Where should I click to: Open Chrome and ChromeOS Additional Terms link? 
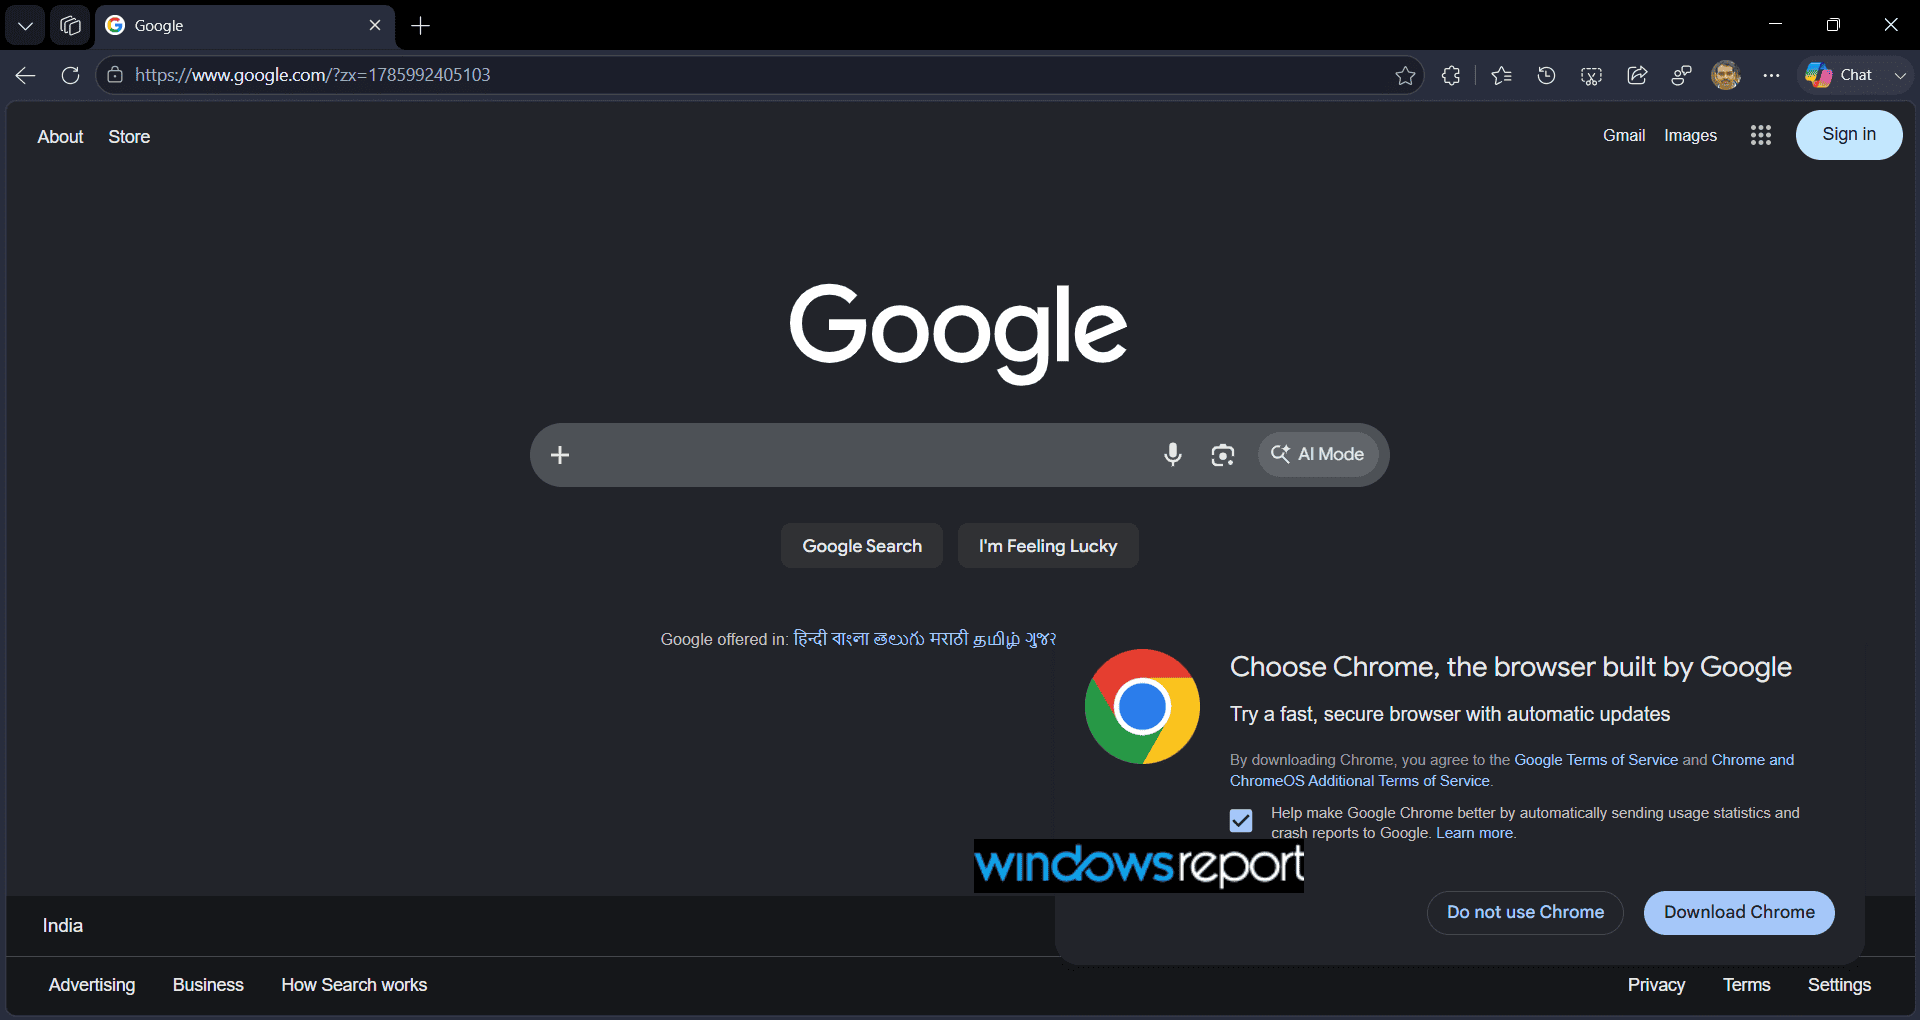point(1512,770)
